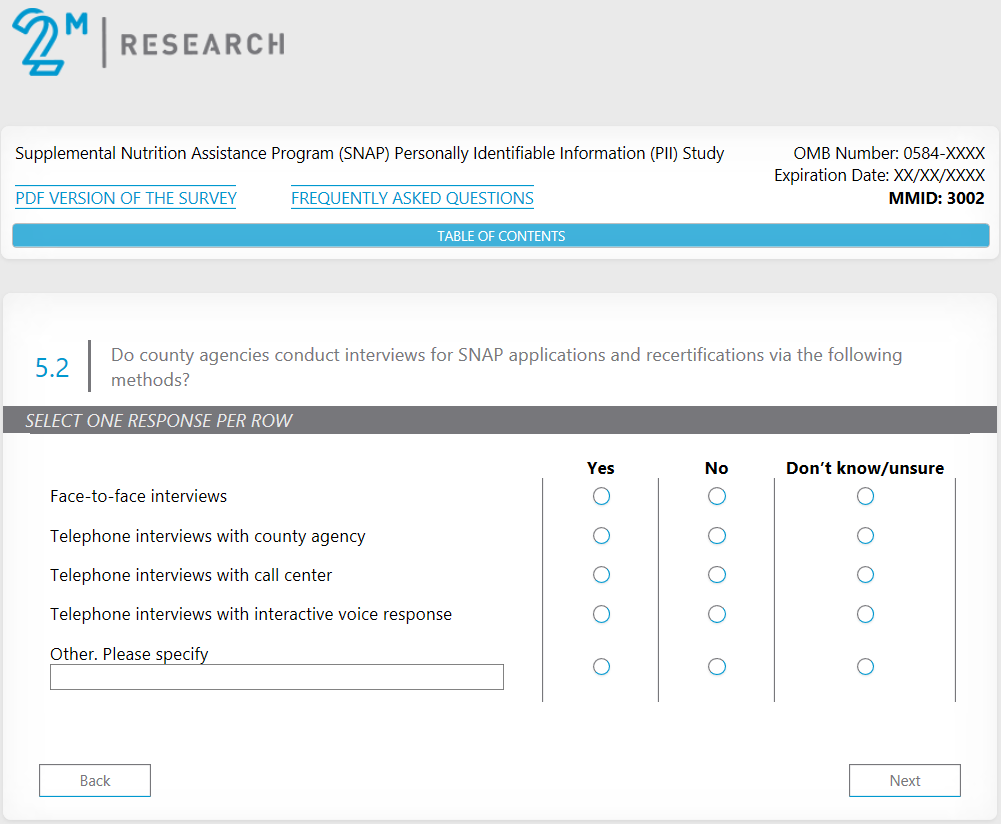The image size is (1001, 824).
Task: Choose No for Telephone interviews with county agency
Action: 717,536
